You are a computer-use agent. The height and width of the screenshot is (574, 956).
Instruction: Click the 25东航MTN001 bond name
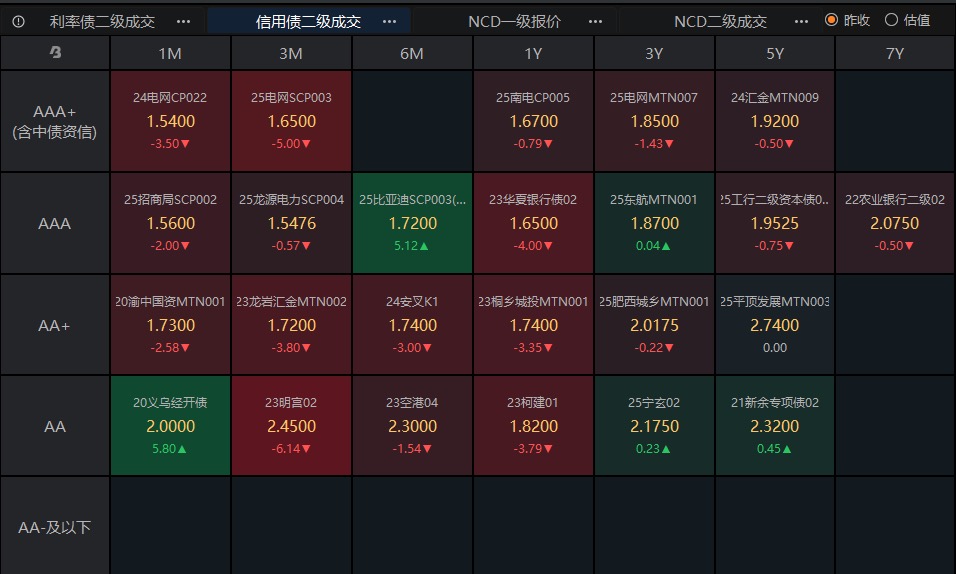tap(654, 199)
